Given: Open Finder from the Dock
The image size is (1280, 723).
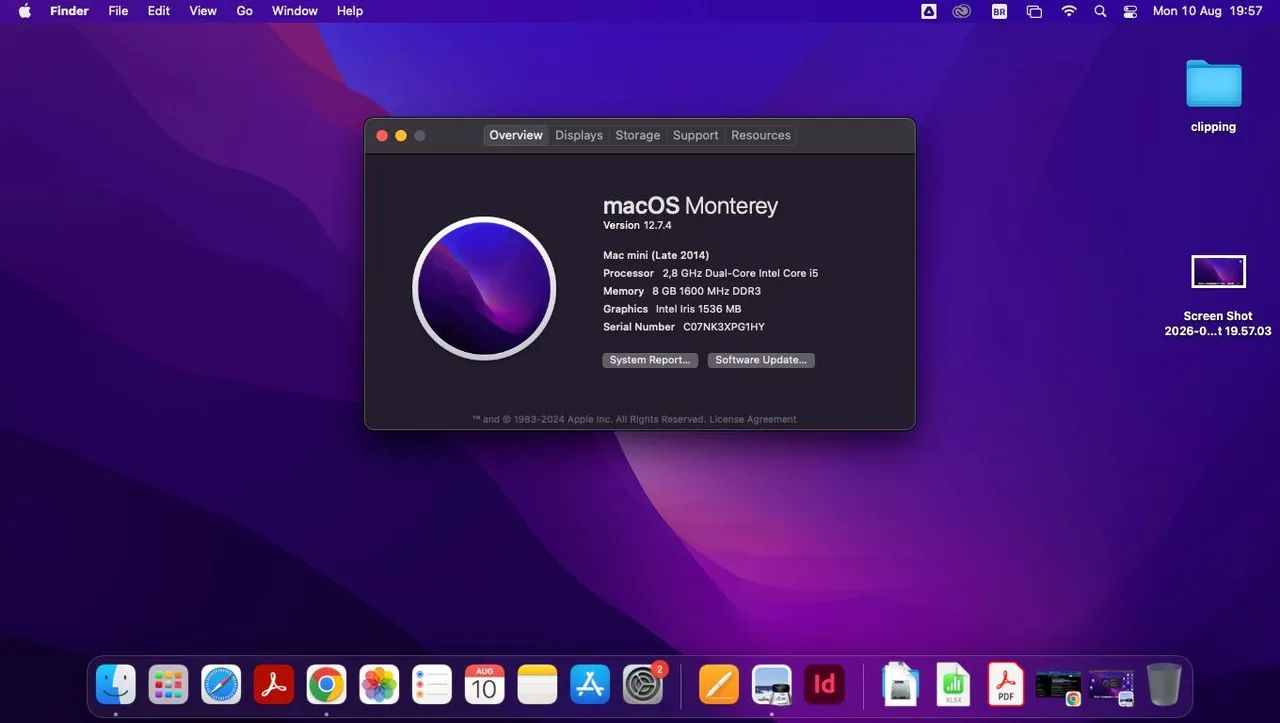Looking at the screenshot, I should [x=116, y=685].
